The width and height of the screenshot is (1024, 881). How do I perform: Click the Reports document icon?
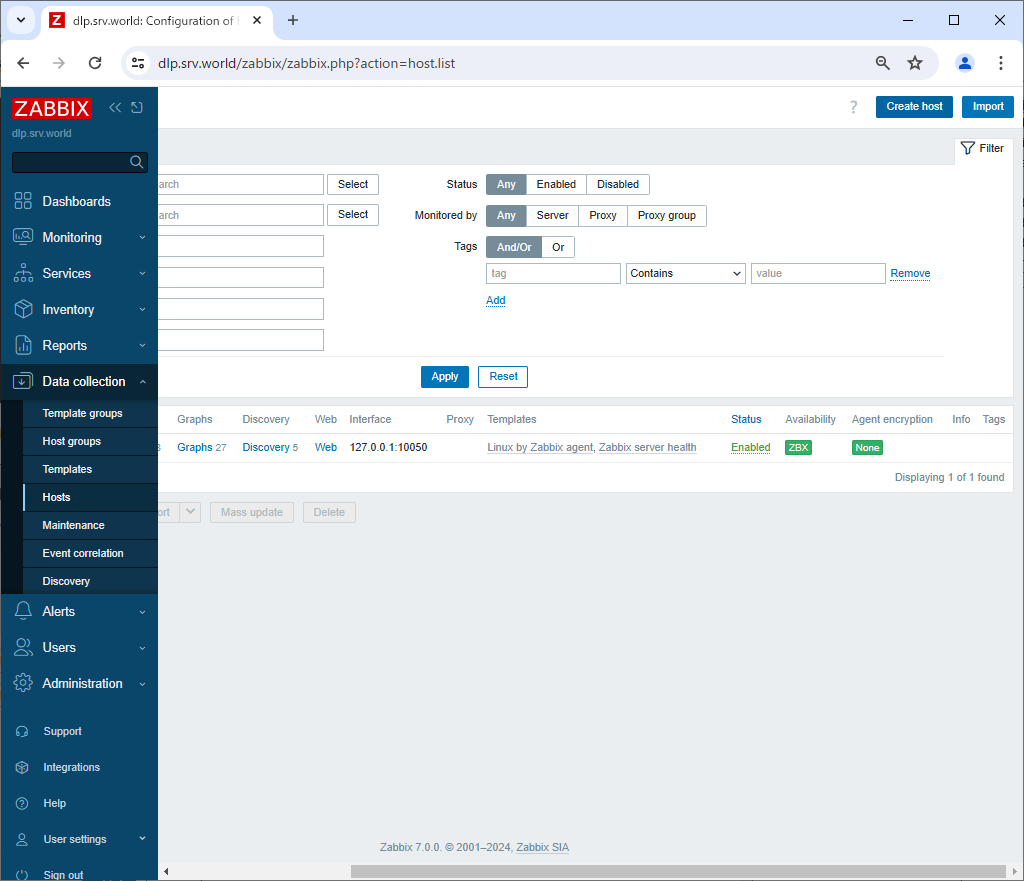click(23, 345)
